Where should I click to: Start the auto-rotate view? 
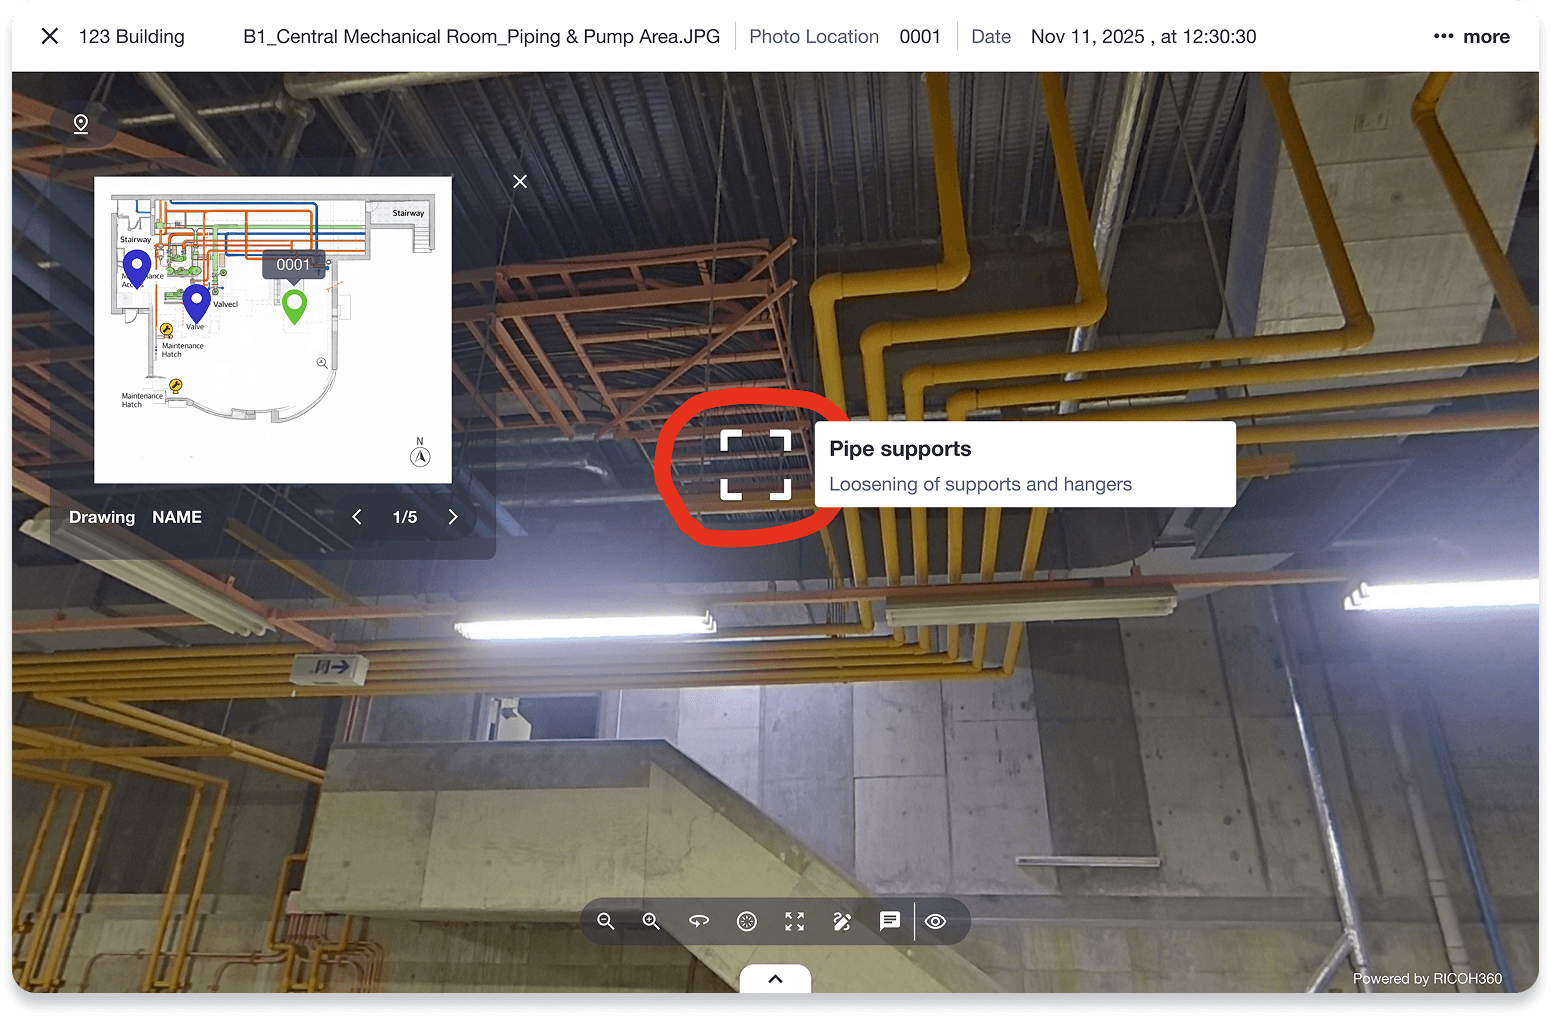(699, 921)
